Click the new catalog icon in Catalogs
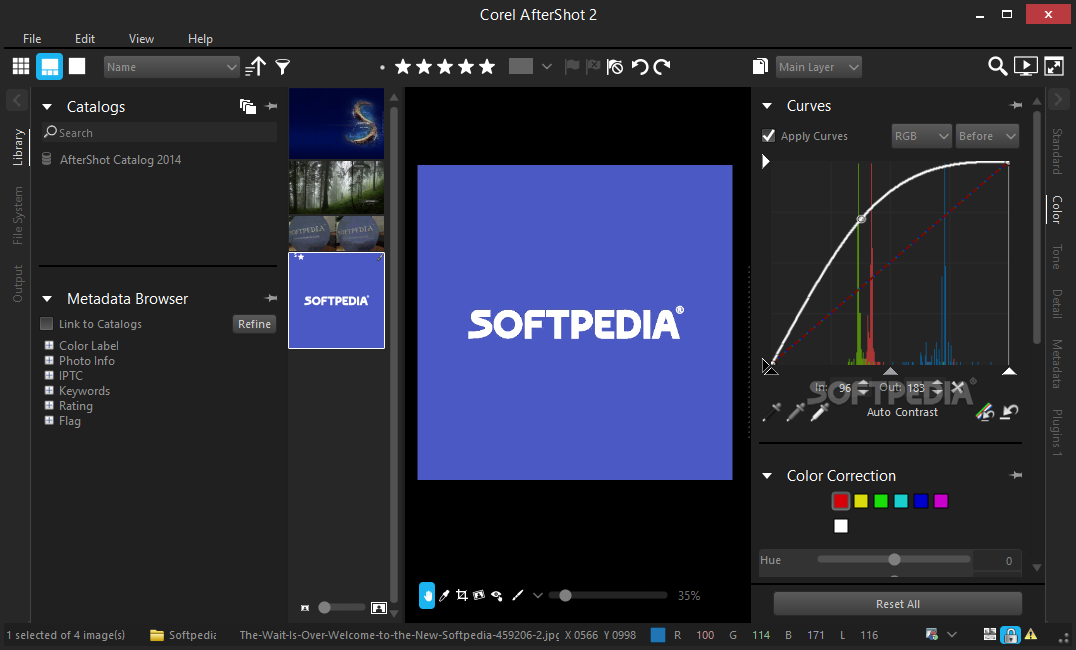The image size is (1076, 650). click(248, 106)
